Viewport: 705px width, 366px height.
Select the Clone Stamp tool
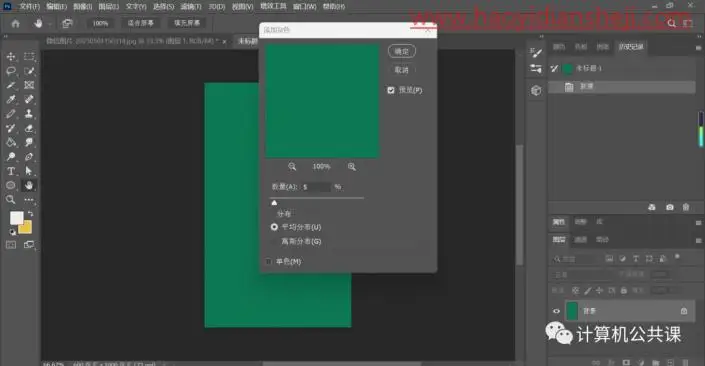(x=29, y=114)
